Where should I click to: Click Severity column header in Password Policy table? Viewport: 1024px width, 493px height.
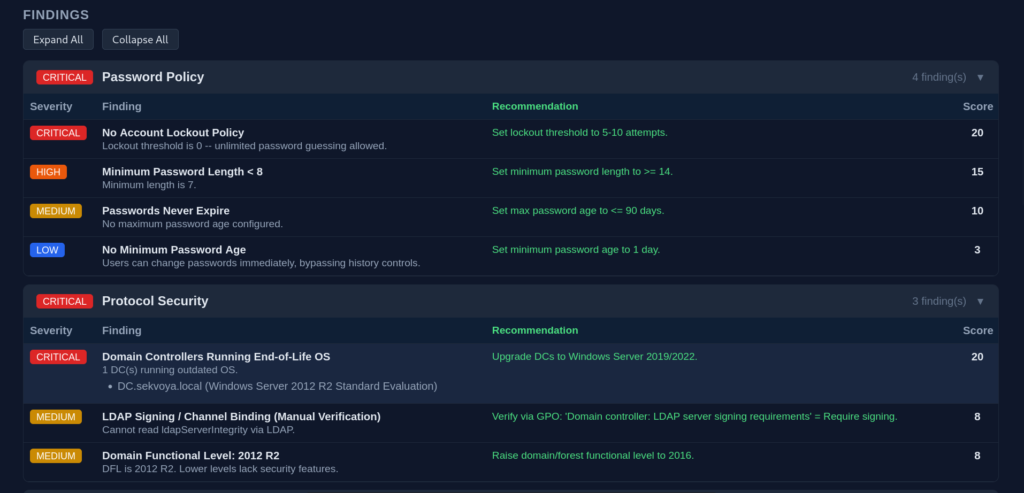pos(51,106)
